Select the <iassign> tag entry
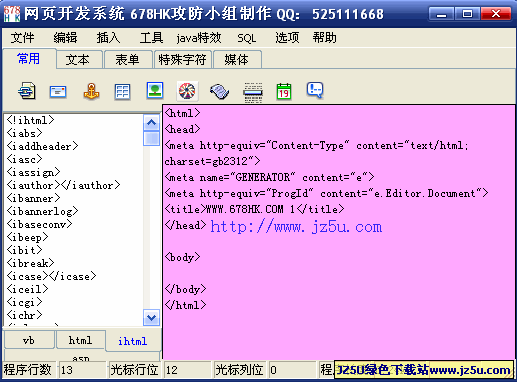The height and width of the screenshot is (382, 517). point(33,172)
